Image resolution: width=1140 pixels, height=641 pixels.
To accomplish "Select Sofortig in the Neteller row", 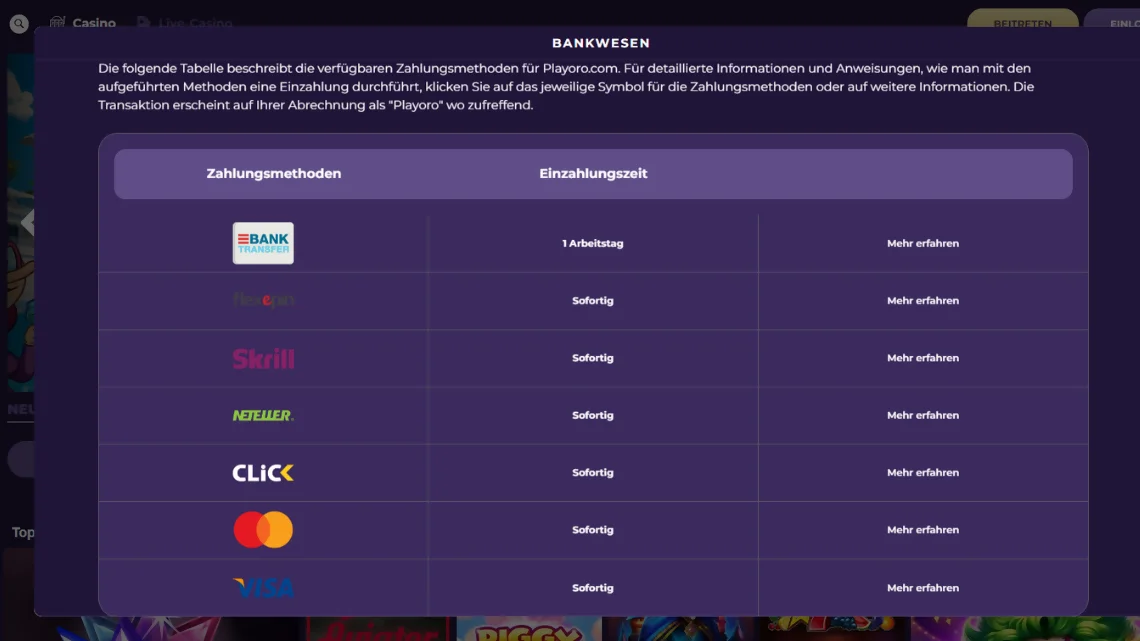I will tap(593, 415).
